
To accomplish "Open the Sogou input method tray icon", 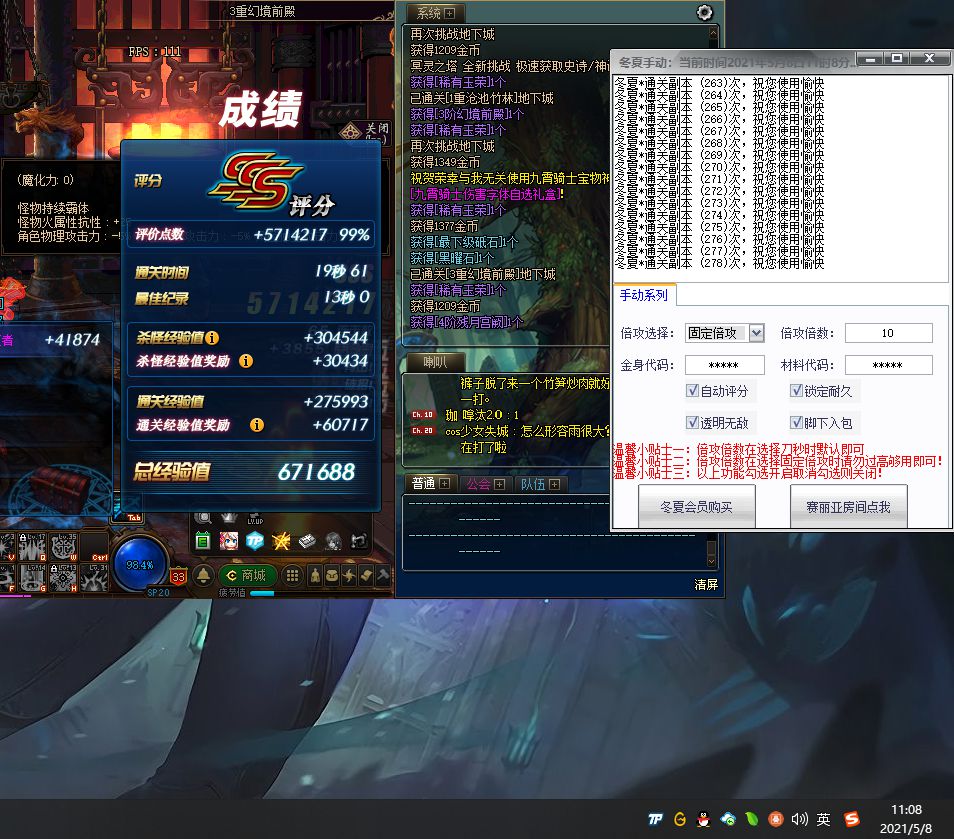I will tap(852, 819).
